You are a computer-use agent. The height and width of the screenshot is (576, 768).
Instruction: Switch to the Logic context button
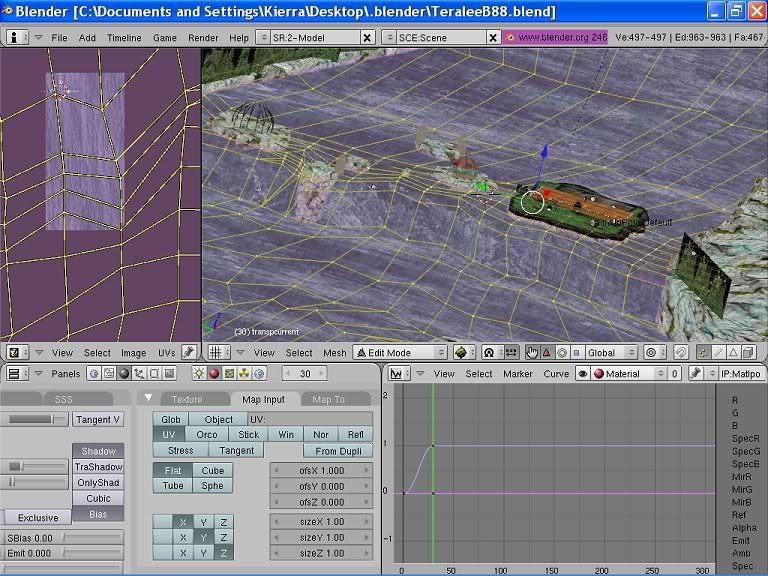(94, 374)
